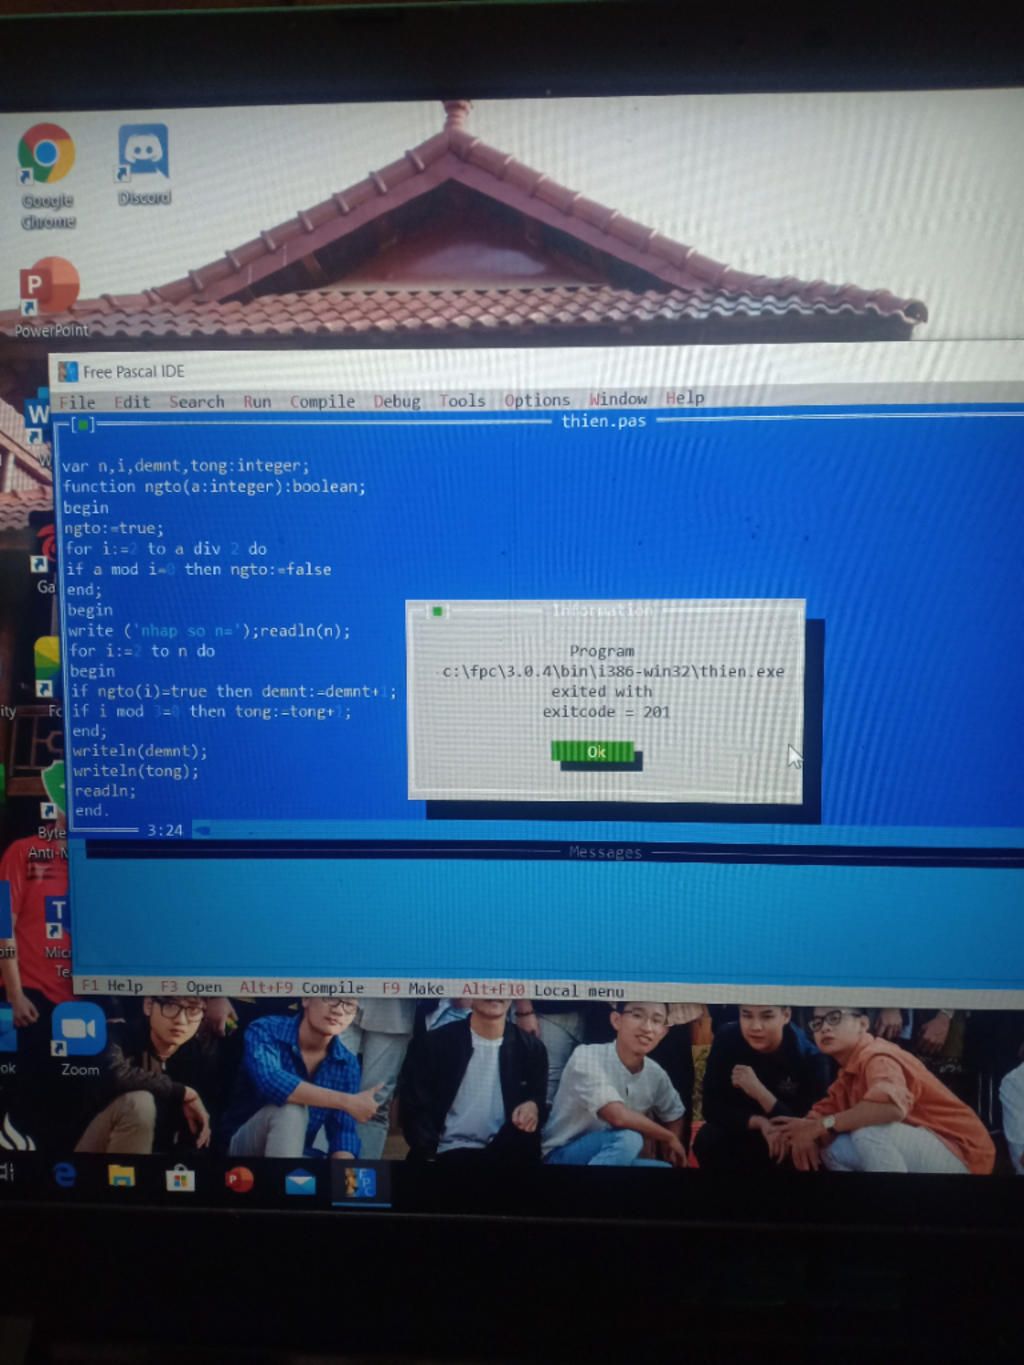Open the Options menu

click(x=537, y=400)
